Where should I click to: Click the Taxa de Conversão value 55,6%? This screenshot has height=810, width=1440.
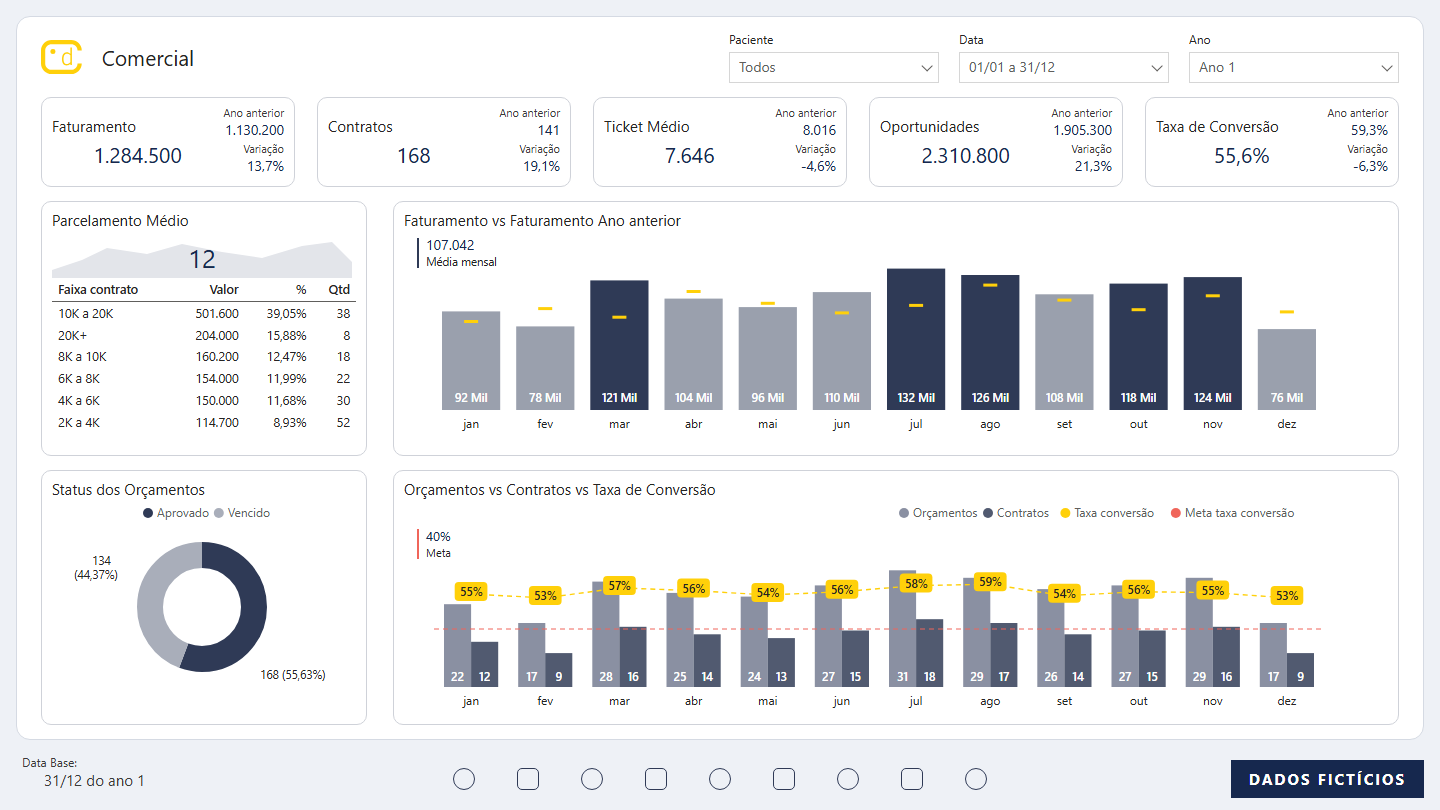click(1242, 156)
